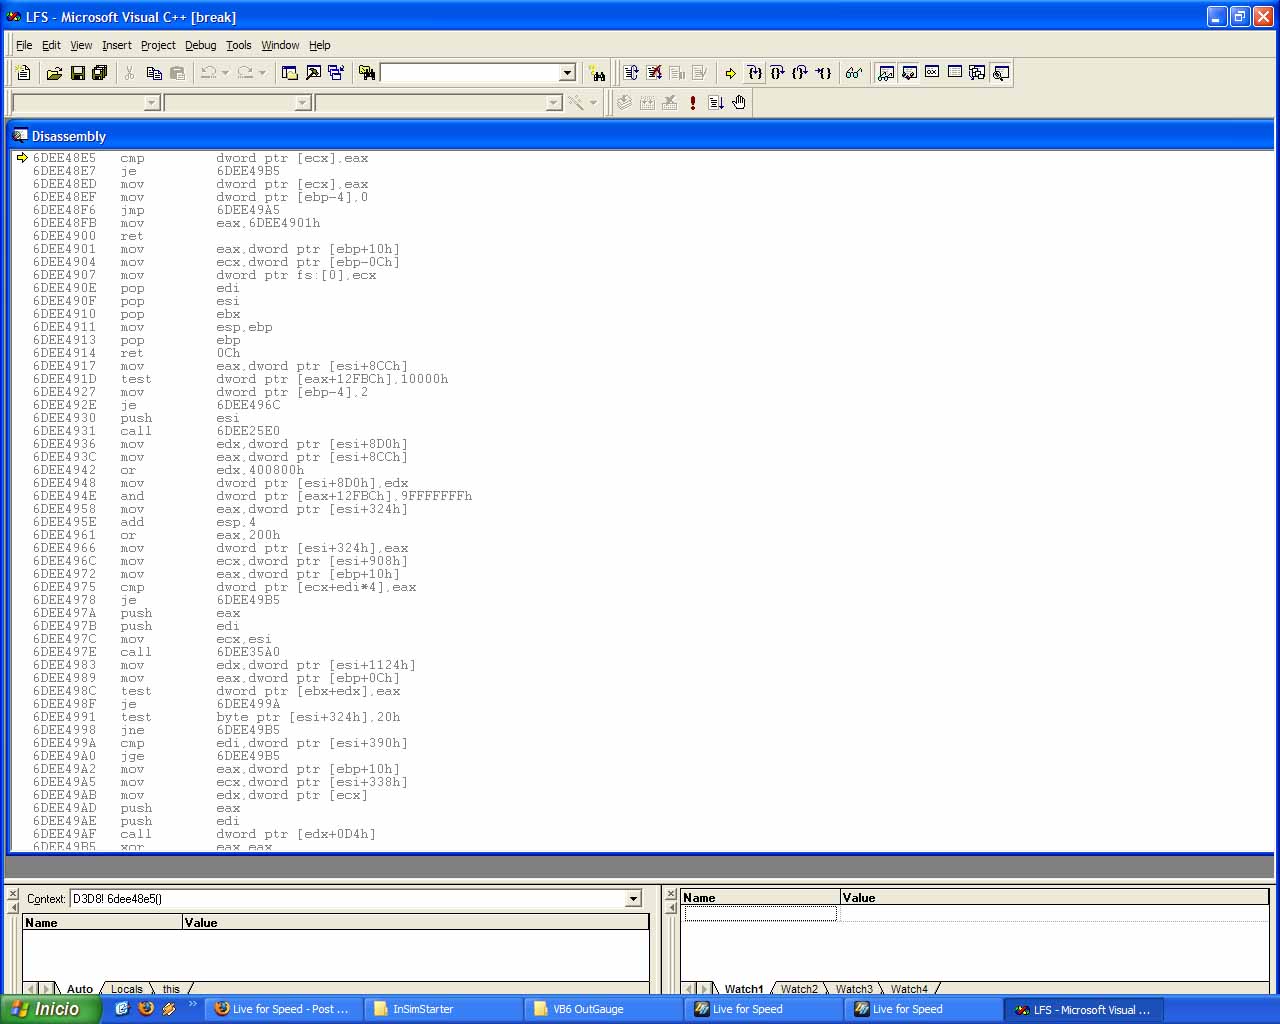Screen dimensions: 1280x1024
Task: Open the View menu
Action: pyautogui.click(x=81, y=45)
